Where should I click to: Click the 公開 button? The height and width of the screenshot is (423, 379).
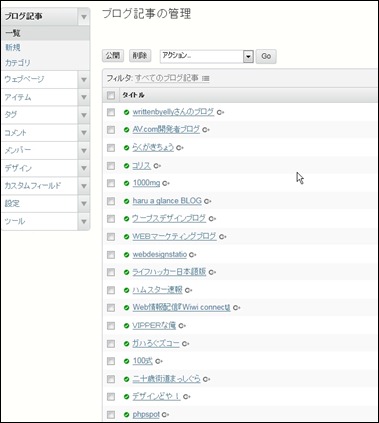[x=113, y=56]
